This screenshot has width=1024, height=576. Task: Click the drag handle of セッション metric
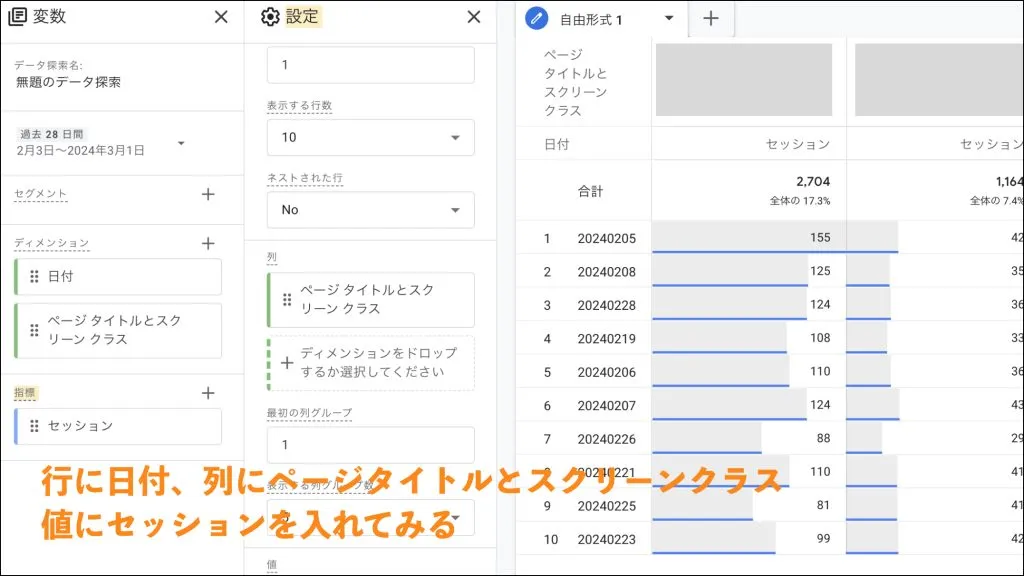coord(34,426)
